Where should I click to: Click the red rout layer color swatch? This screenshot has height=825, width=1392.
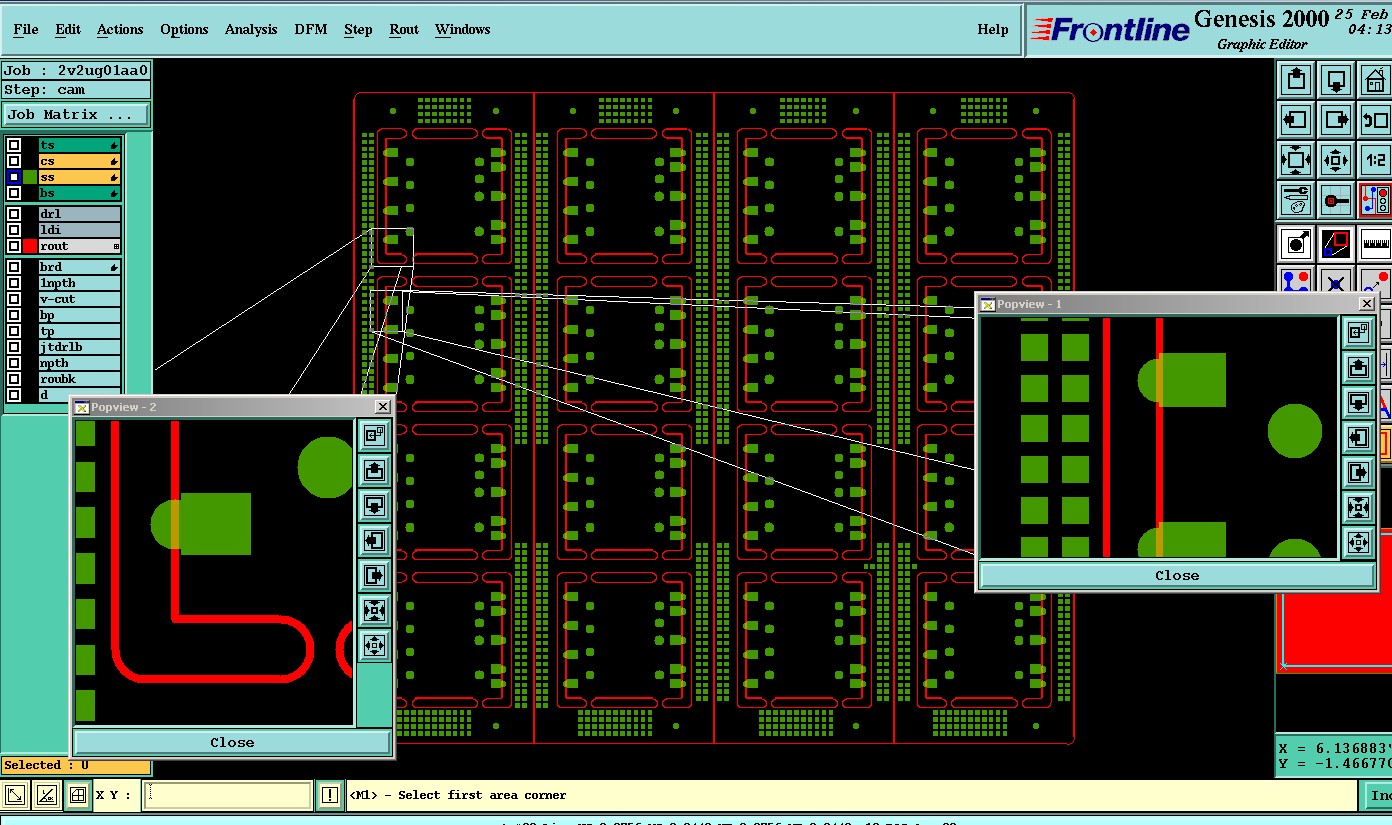[x=30, y=246]
